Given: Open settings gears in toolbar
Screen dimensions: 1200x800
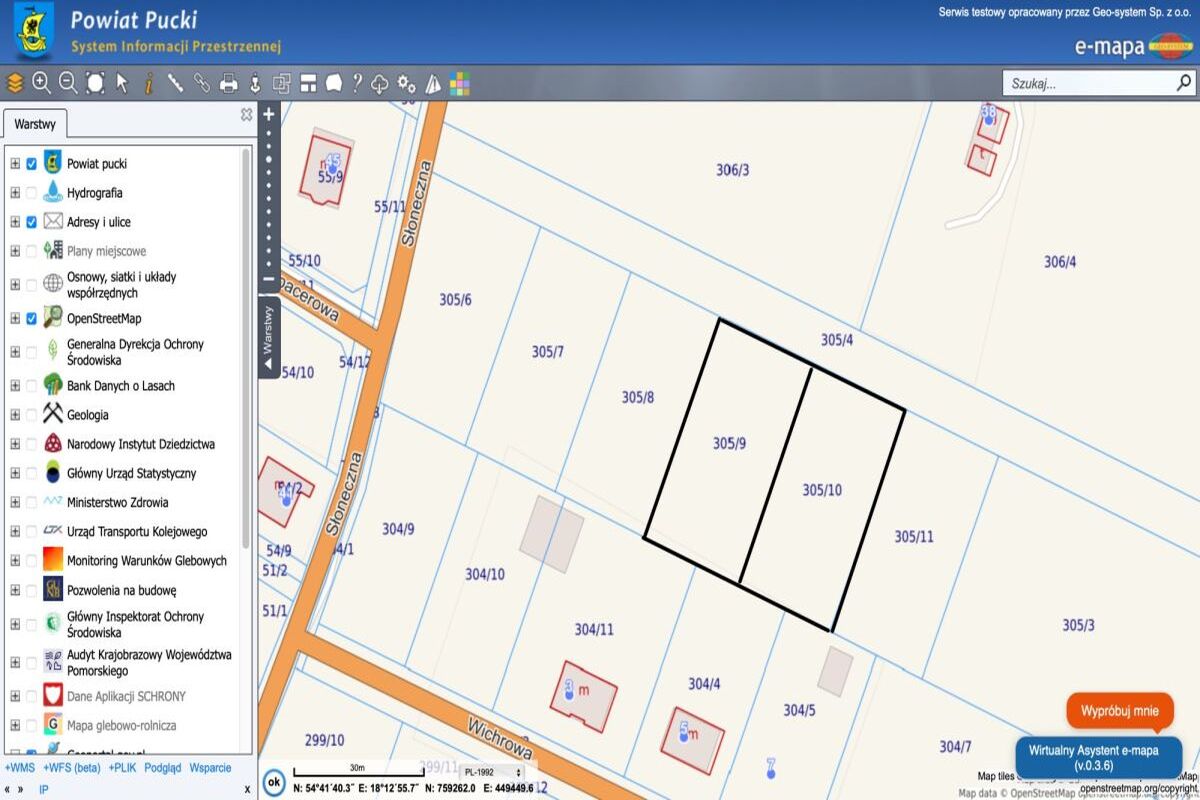Looking at the screenshot, I should coord(406,83).
